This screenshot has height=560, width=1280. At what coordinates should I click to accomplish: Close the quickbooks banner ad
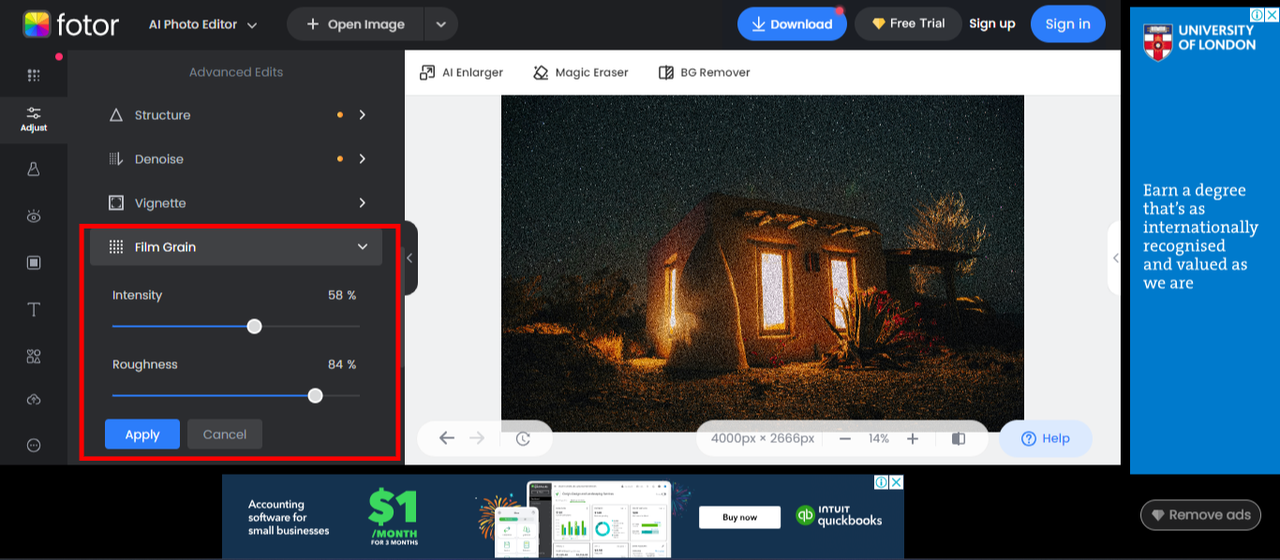pyautogui.click(x=896, y=482)
